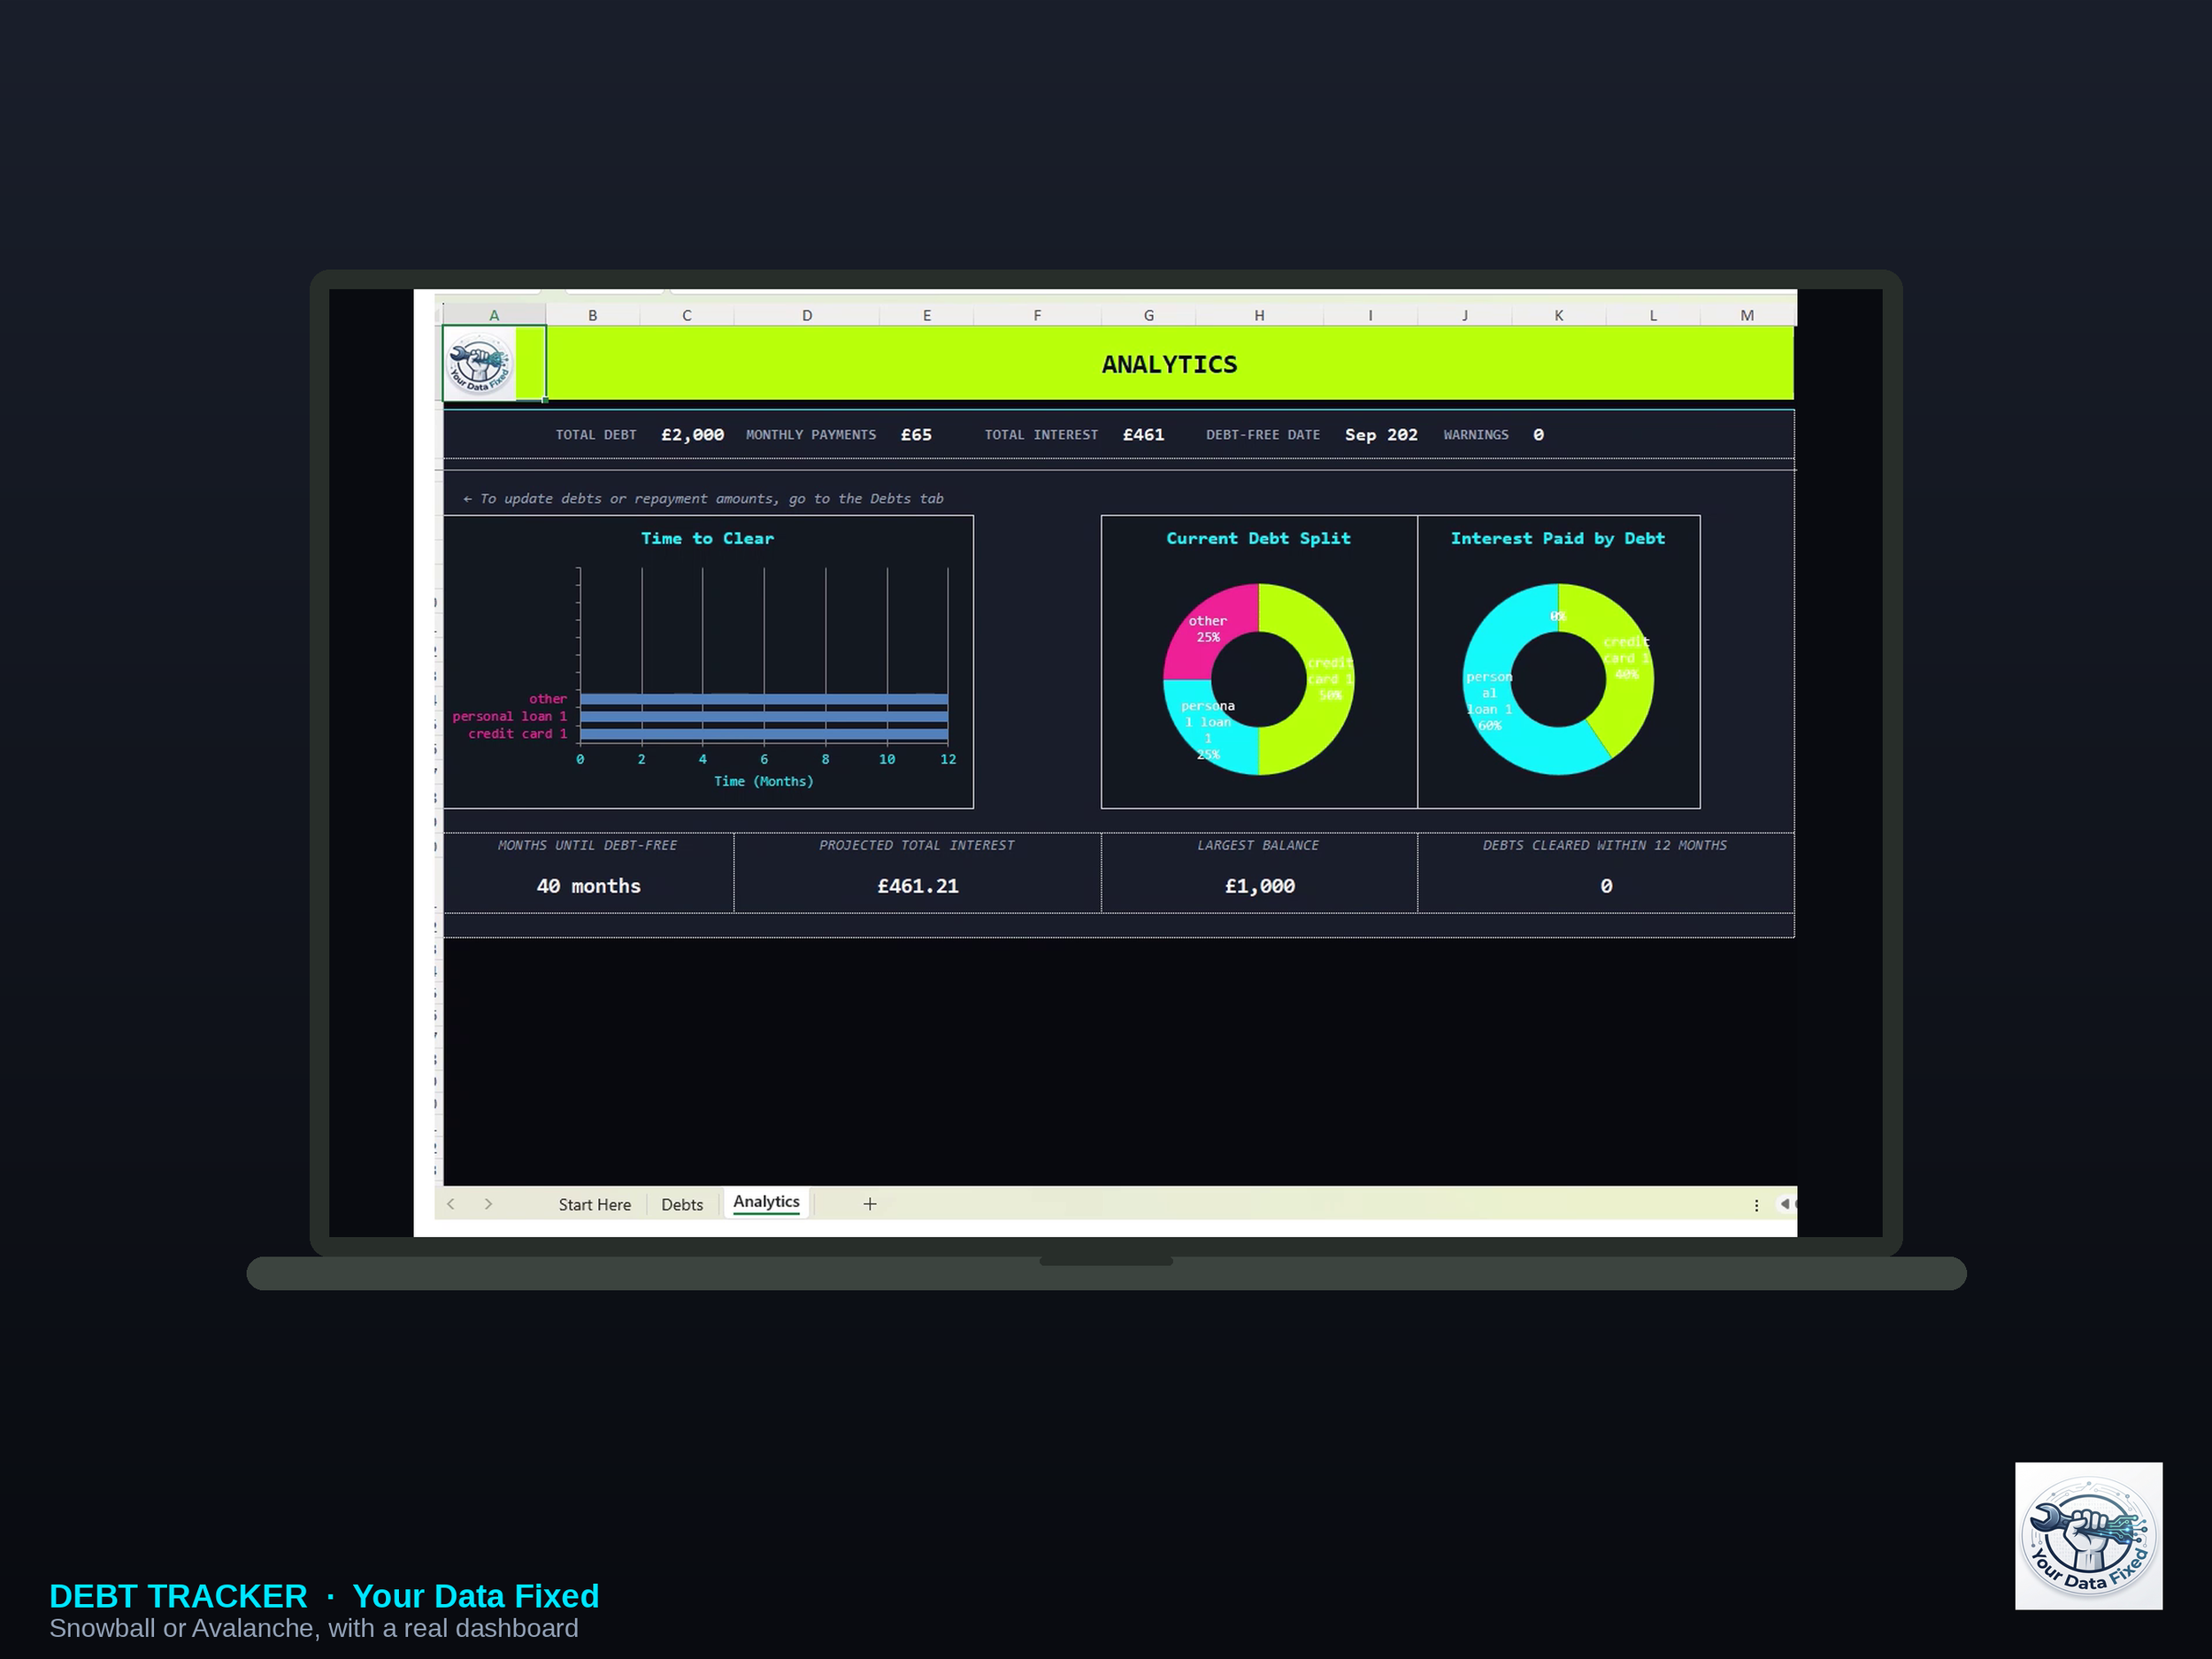The height and width of the screenshot is (1659, 2212).
Task: Select the WARNINGS label
Action: [1476, 435]
